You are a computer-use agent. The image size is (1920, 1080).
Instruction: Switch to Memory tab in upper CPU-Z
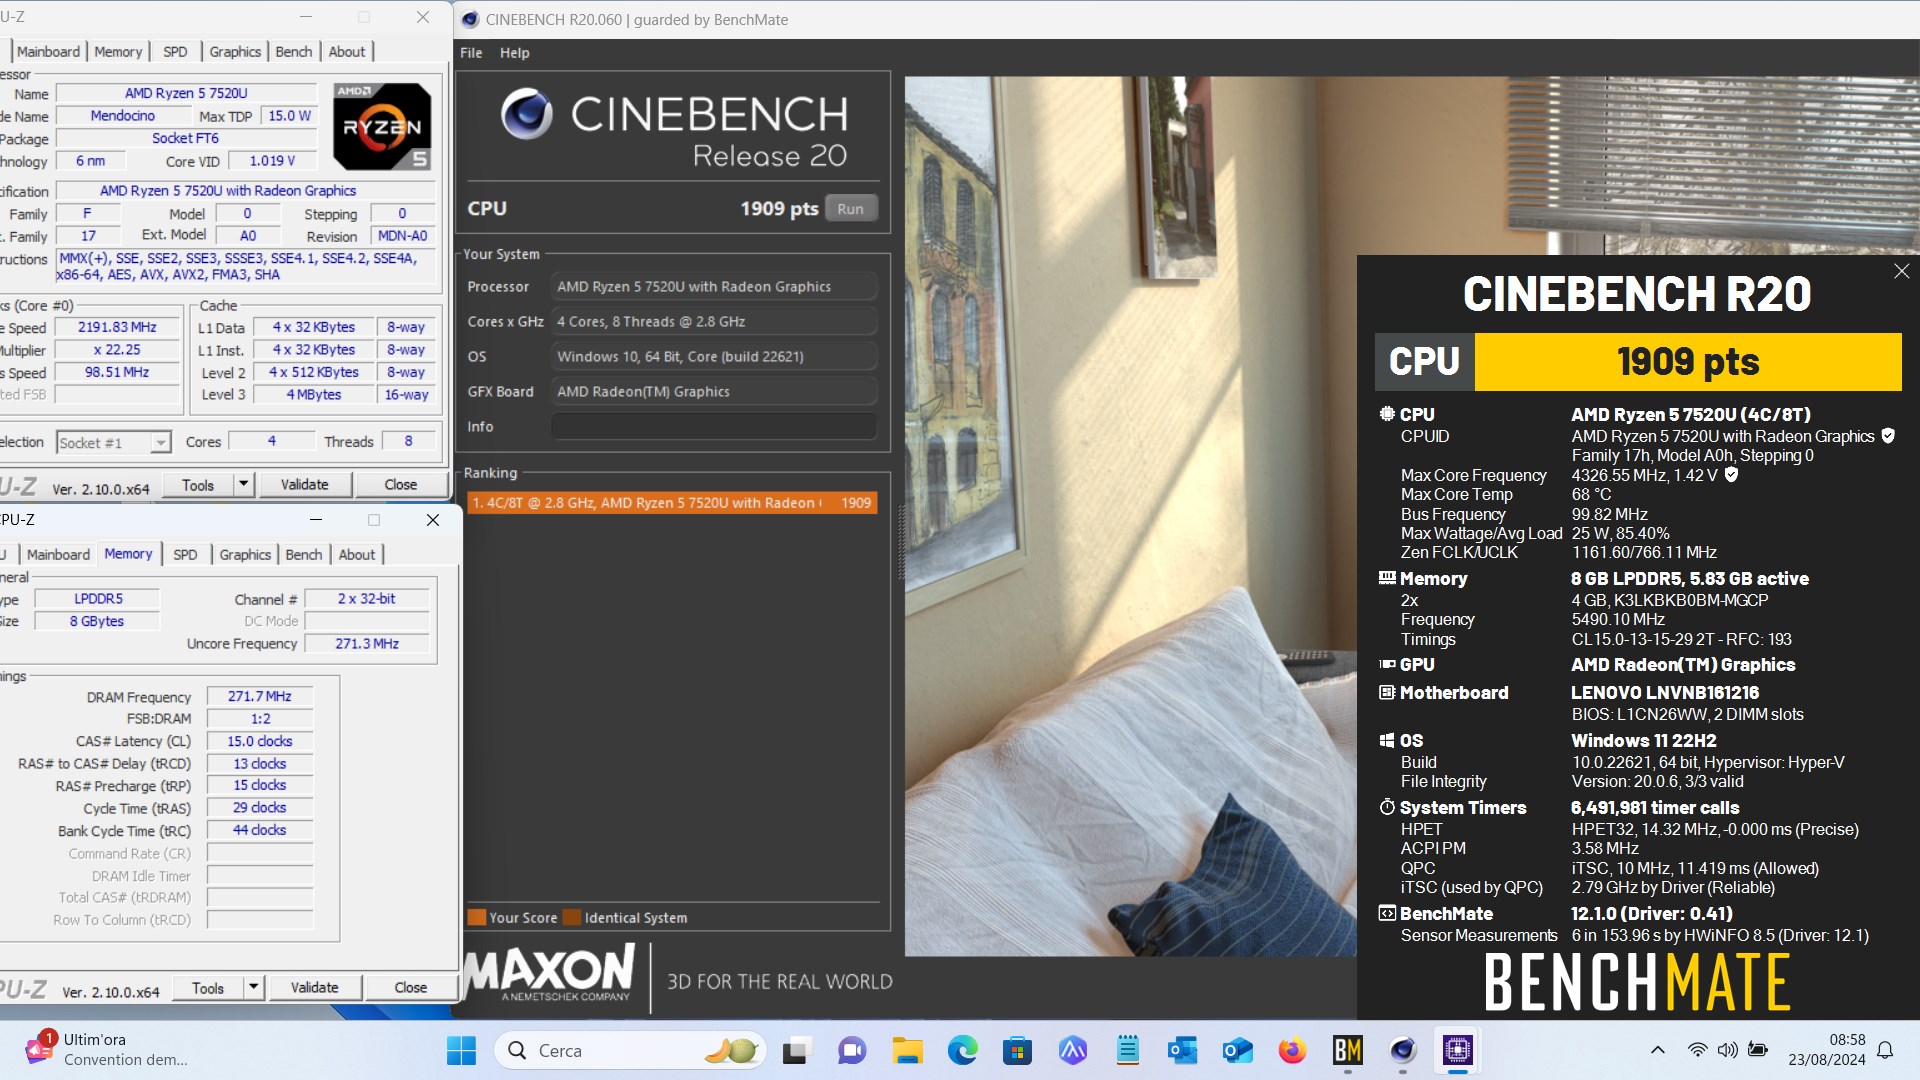click(118, 52)
